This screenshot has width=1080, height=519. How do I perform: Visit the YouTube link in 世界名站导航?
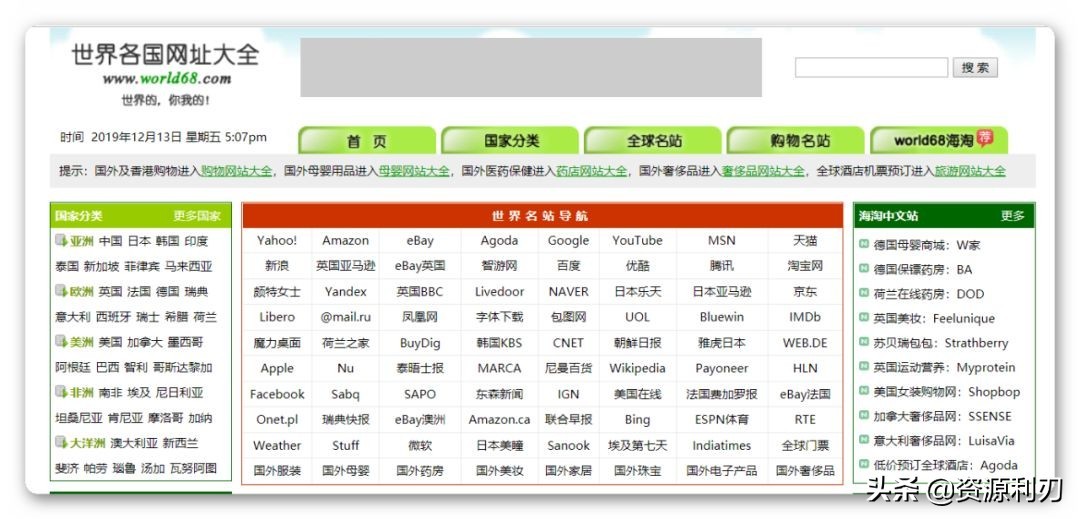[x=637, y=241]
